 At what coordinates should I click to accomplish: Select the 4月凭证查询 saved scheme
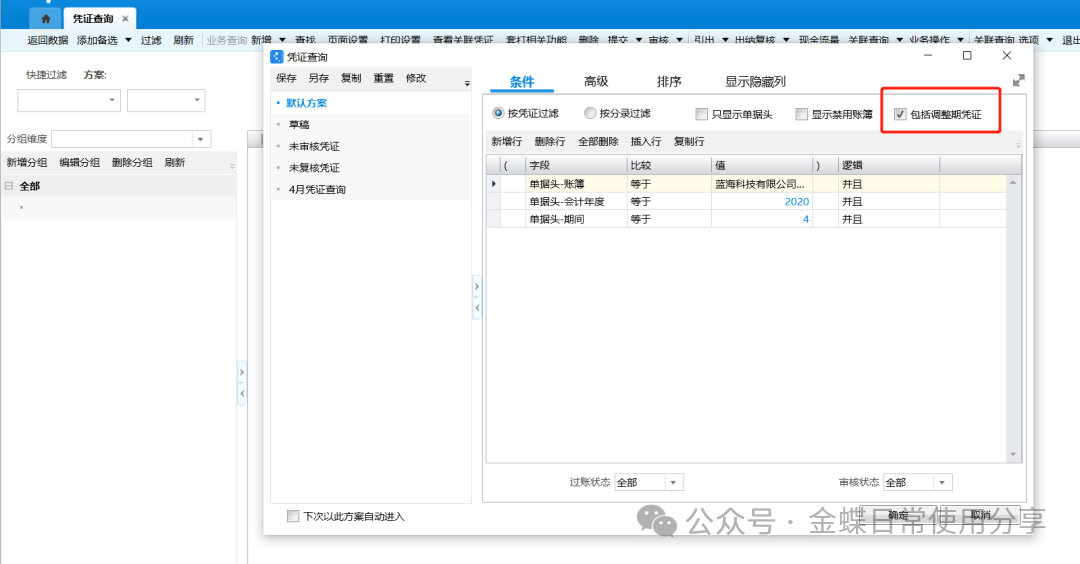pos(317,189)
